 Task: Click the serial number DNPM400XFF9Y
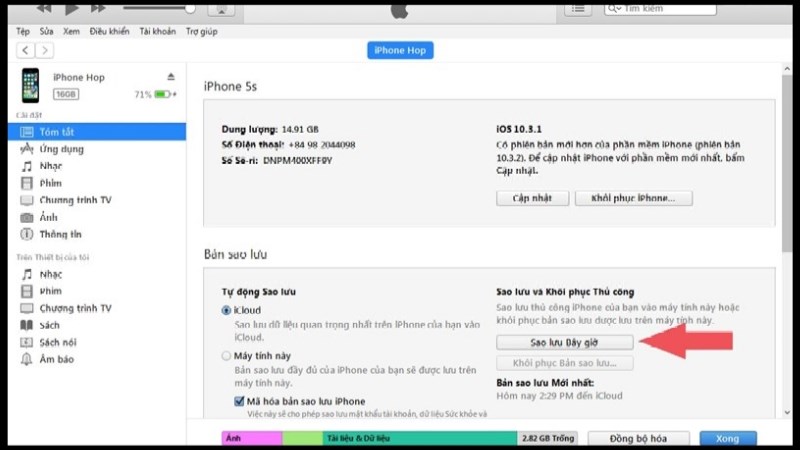pos(297,161)
